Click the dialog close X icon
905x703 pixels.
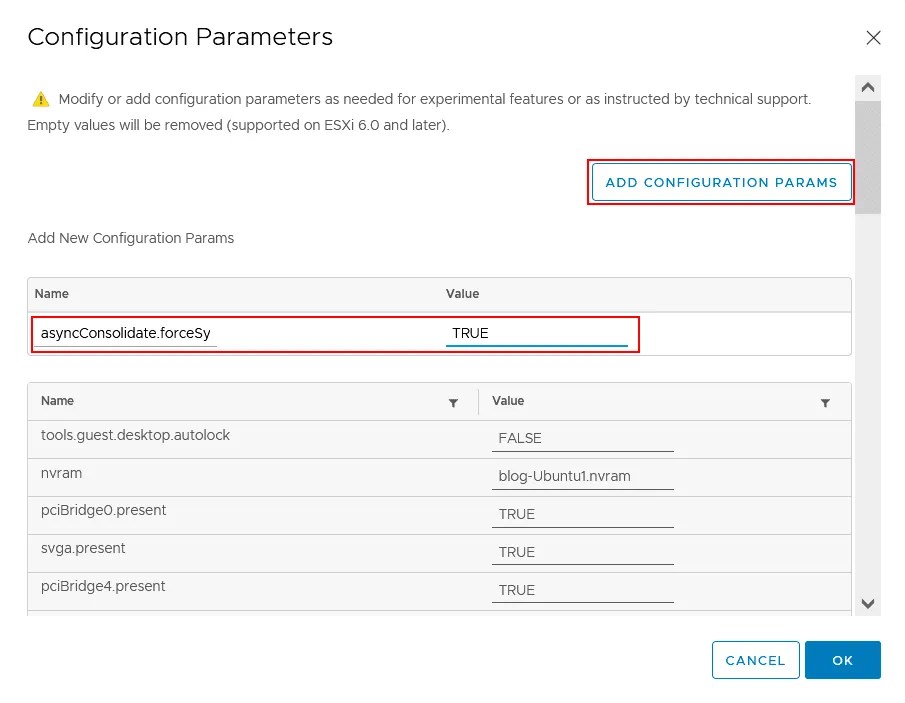tap(873, 38)
